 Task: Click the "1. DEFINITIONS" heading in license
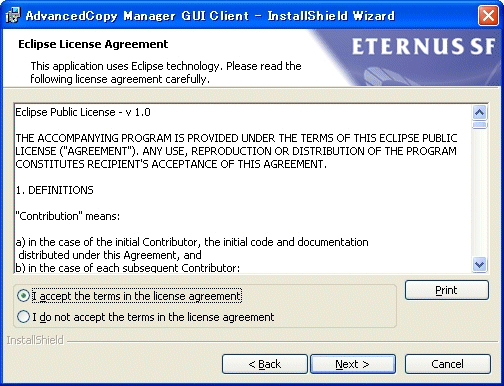(55, 190)
